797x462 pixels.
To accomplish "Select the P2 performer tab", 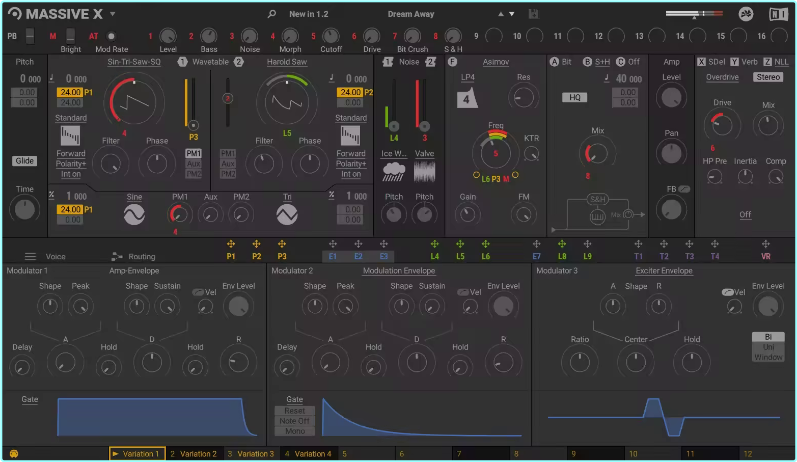I will coord(256,256).
